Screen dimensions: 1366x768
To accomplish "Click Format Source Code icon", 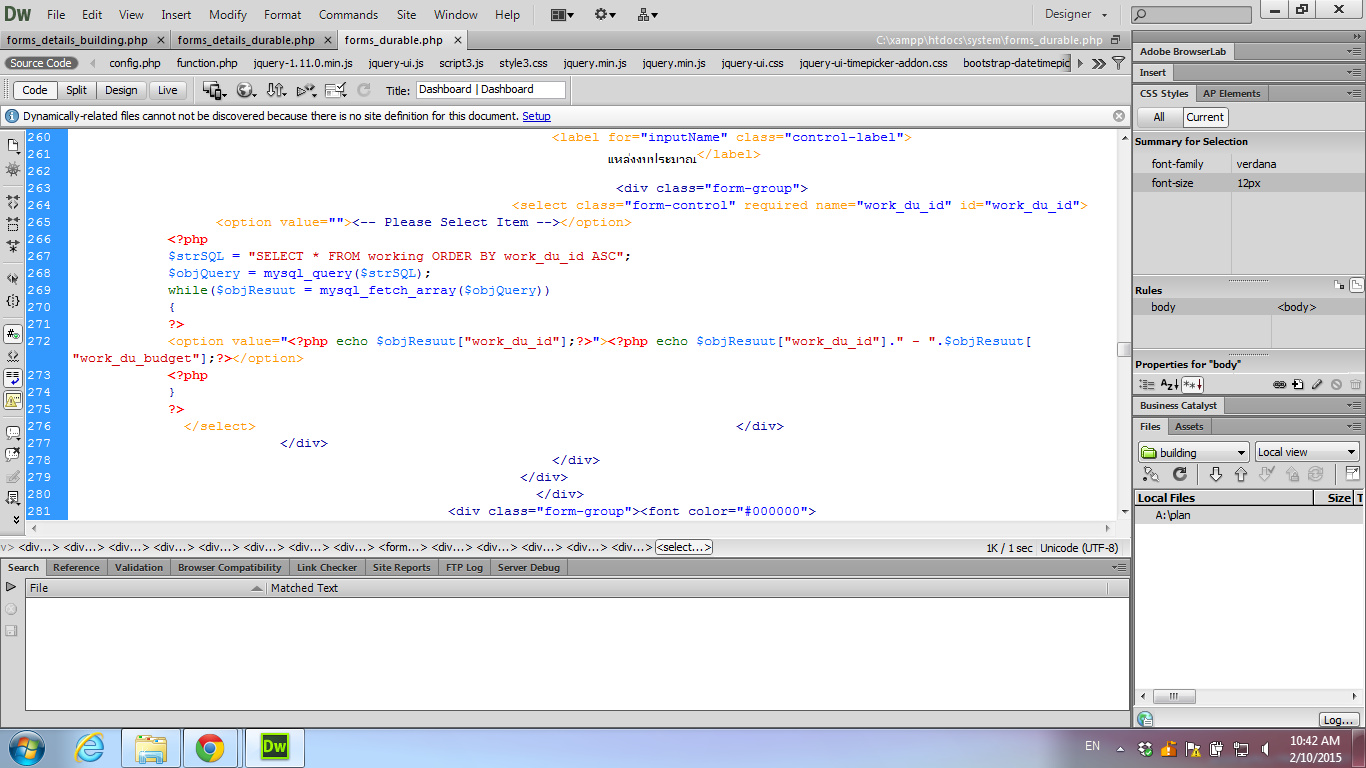I will pos(13,497).
